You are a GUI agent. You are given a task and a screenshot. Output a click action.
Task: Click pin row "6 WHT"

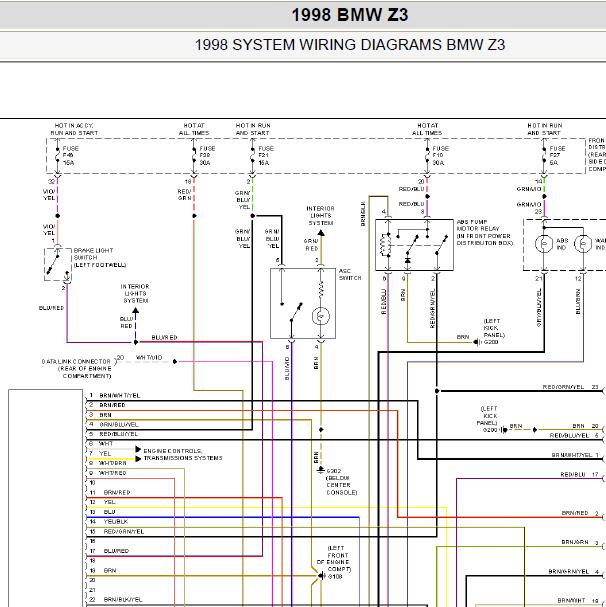point(101,444)
